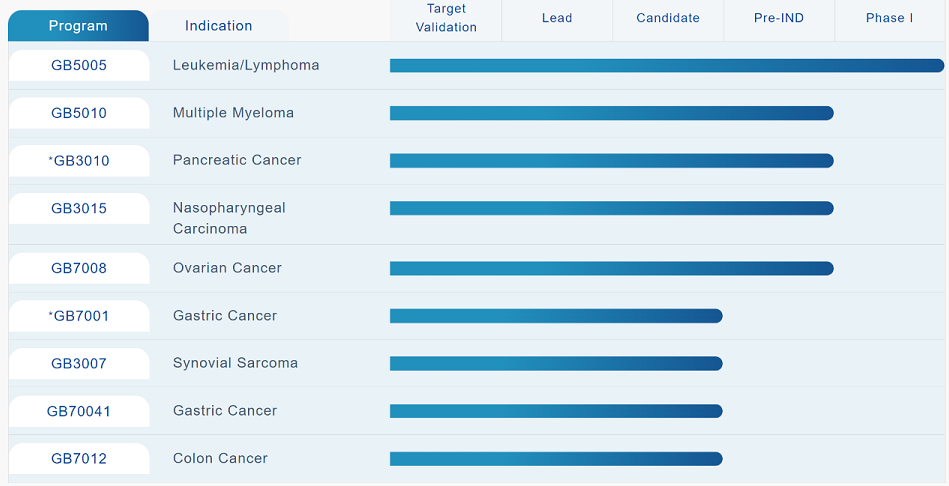This screenshot has height=486, width=949.
Task: Open the GB5005 program entry
Action: (79, 65)
